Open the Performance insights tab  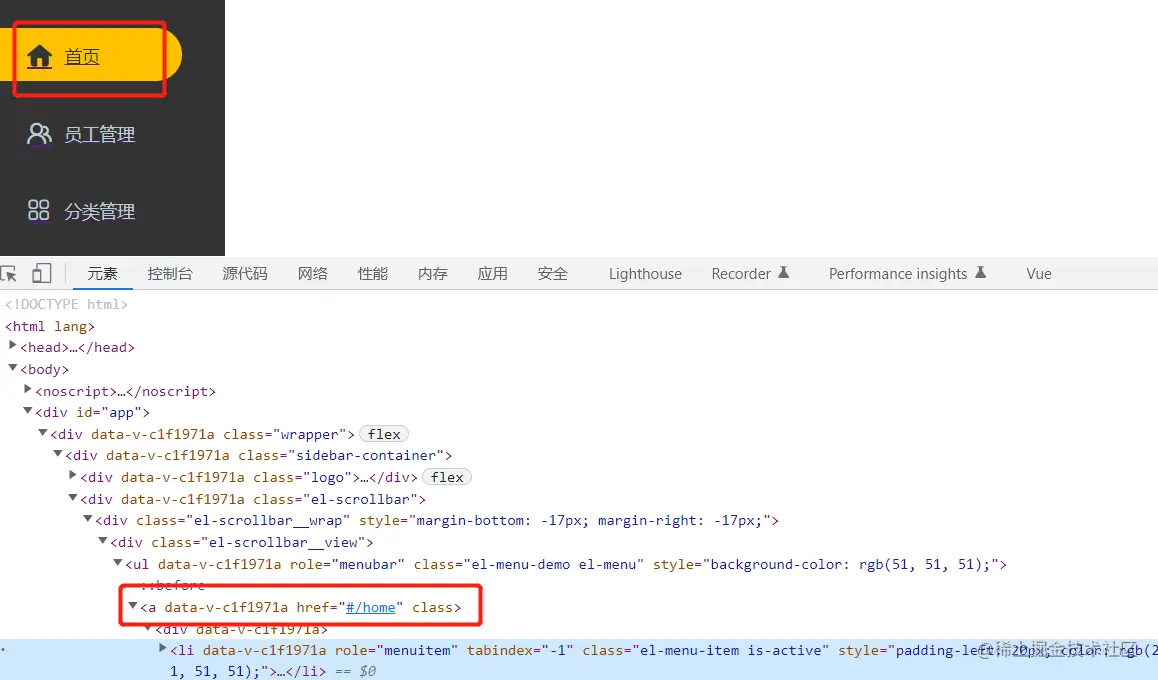(x=897, y=274)
